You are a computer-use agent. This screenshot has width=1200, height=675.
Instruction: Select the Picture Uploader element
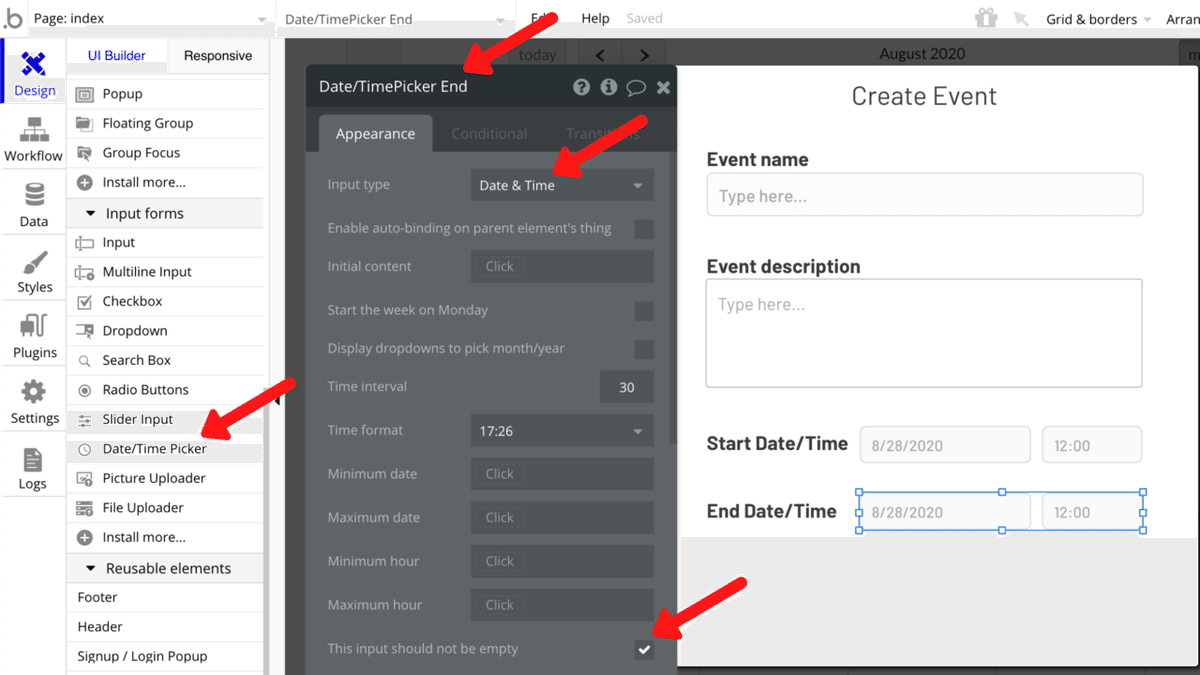[x=166, y=478]
